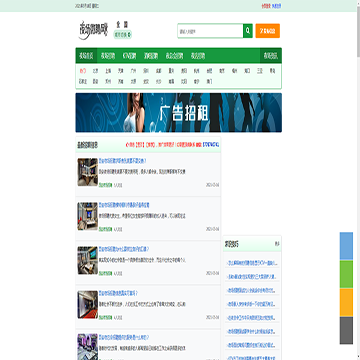Open the fifth listing's blue title link

tap(124, 337)
